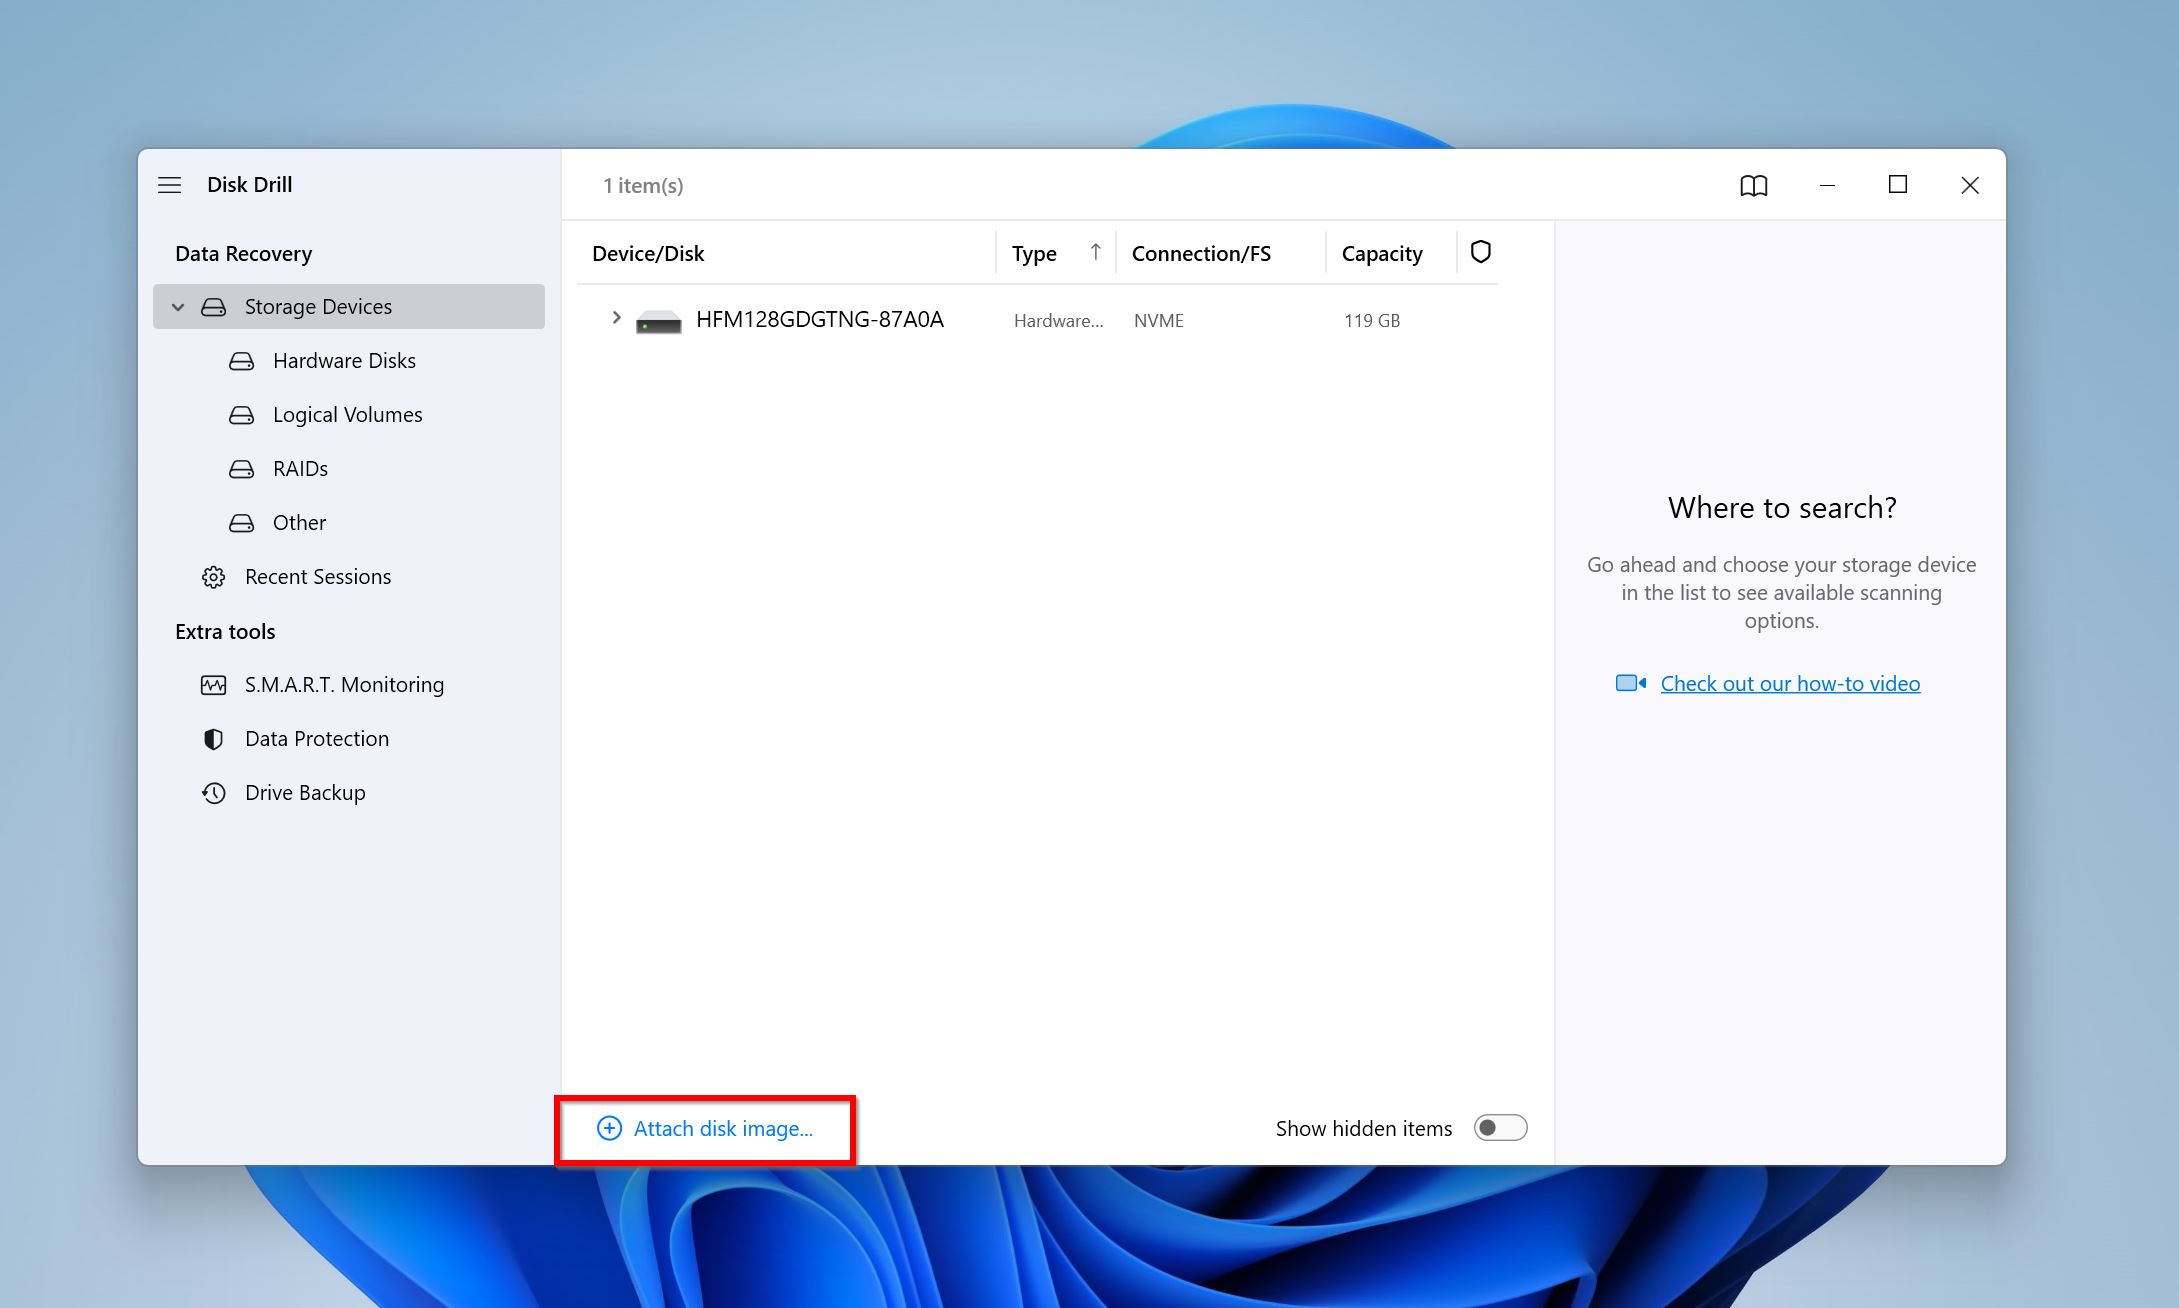2179x1308 pixels.
Task: Click the shield protection column icon
Action: 1480,252
